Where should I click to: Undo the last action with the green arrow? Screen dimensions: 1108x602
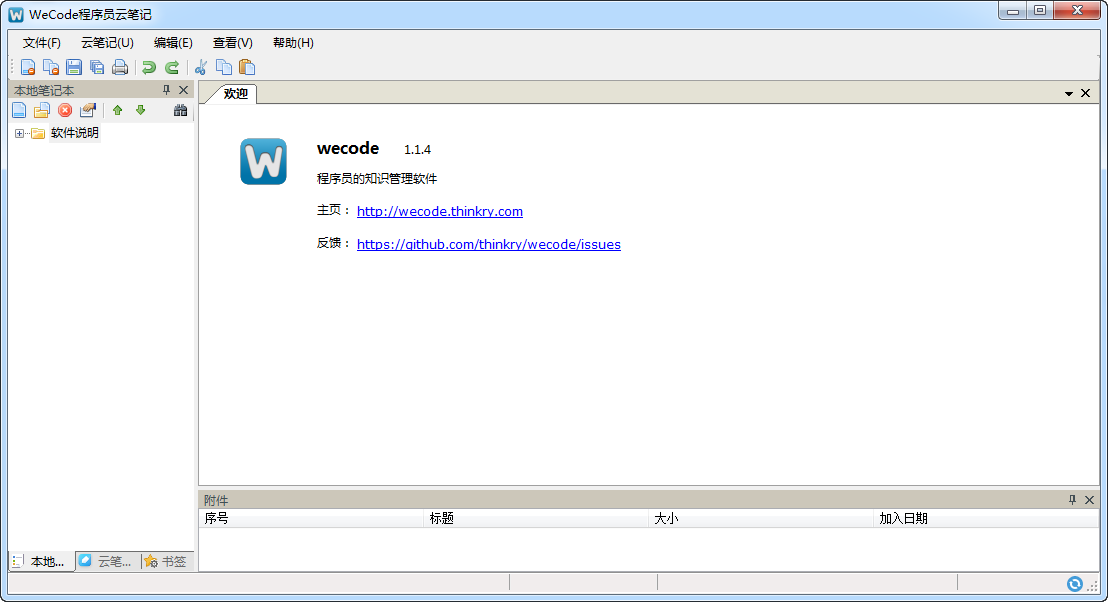[148, 67]
